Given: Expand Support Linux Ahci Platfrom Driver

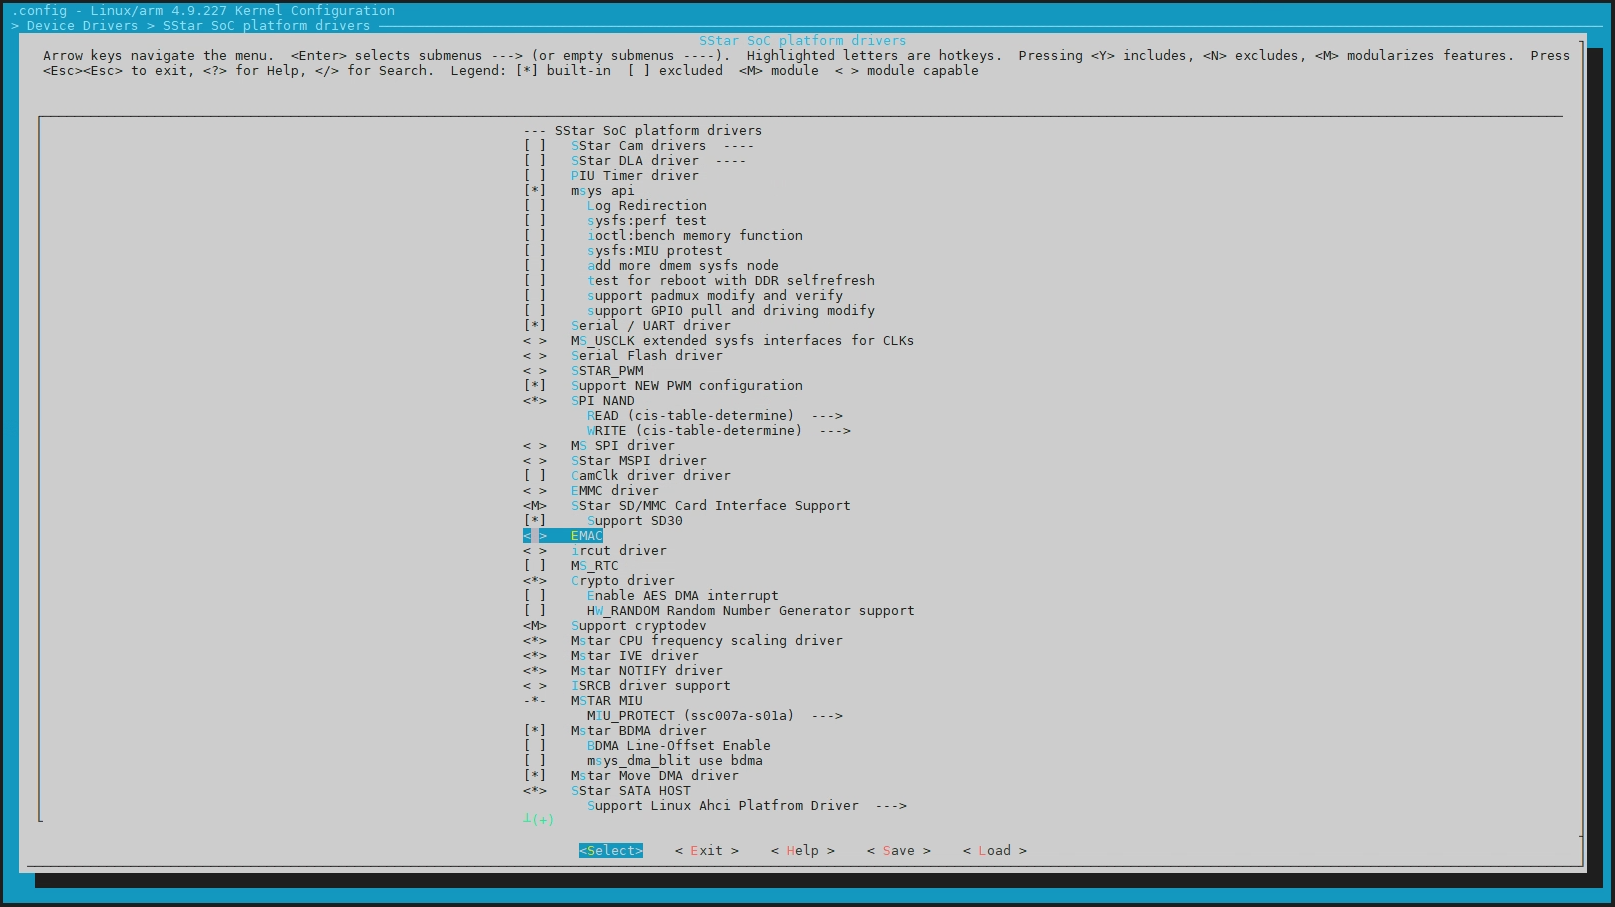Looking at the screenshot, I should (x=746, y=806).
